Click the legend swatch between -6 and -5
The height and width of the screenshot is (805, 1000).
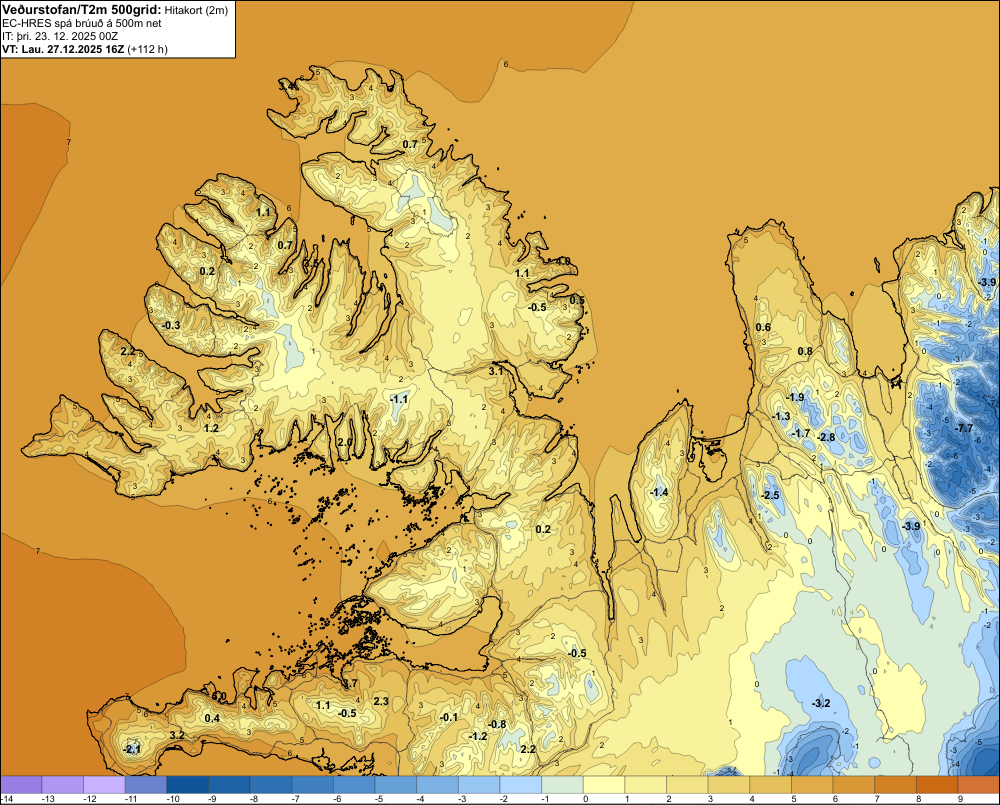(x=354, y=785)
